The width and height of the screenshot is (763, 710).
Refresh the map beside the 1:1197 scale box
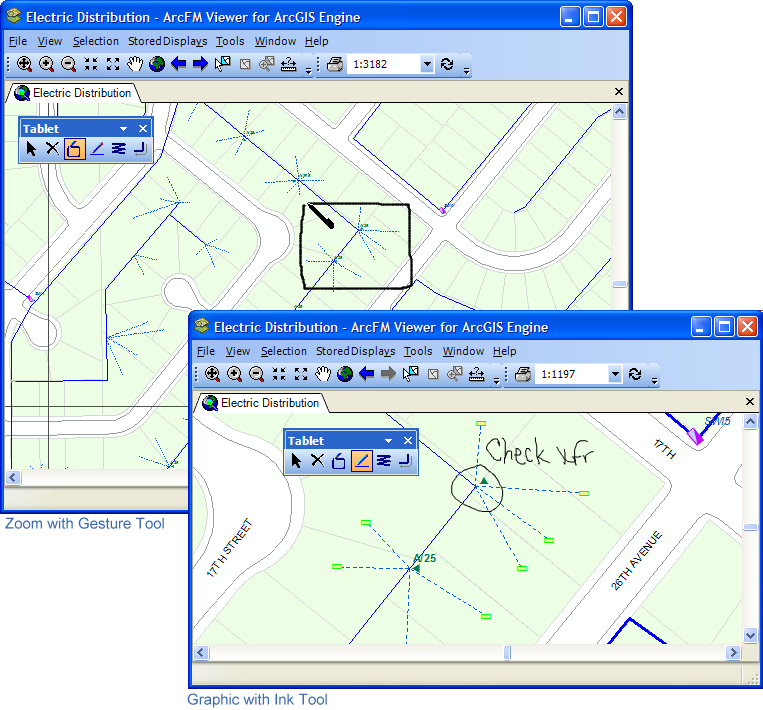[634, 374]
